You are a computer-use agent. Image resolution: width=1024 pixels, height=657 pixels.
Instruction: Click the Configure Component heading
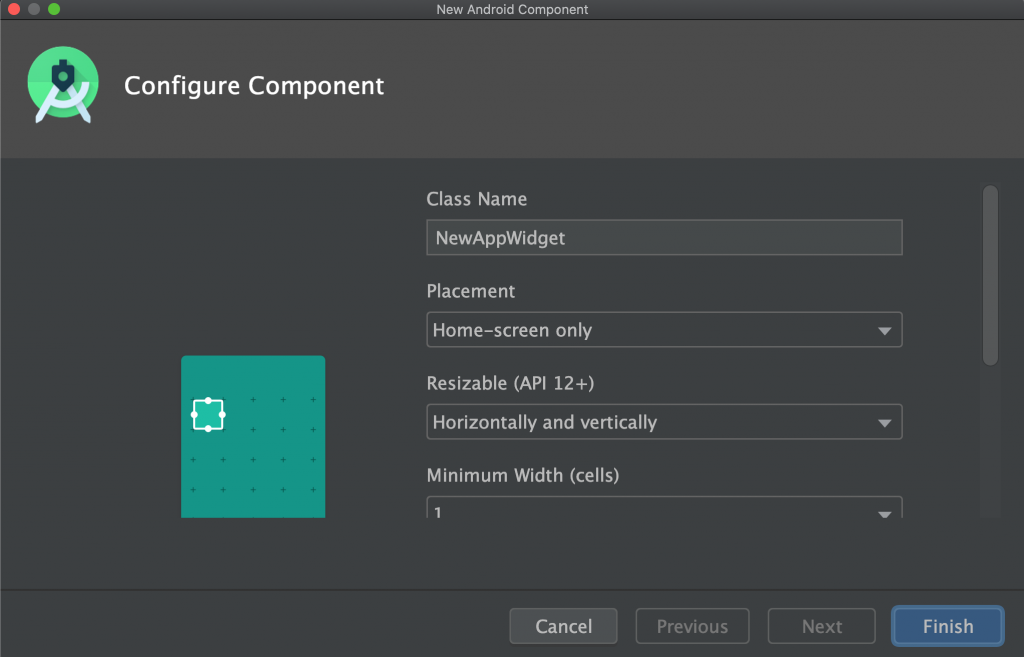[x=254, y=86]
